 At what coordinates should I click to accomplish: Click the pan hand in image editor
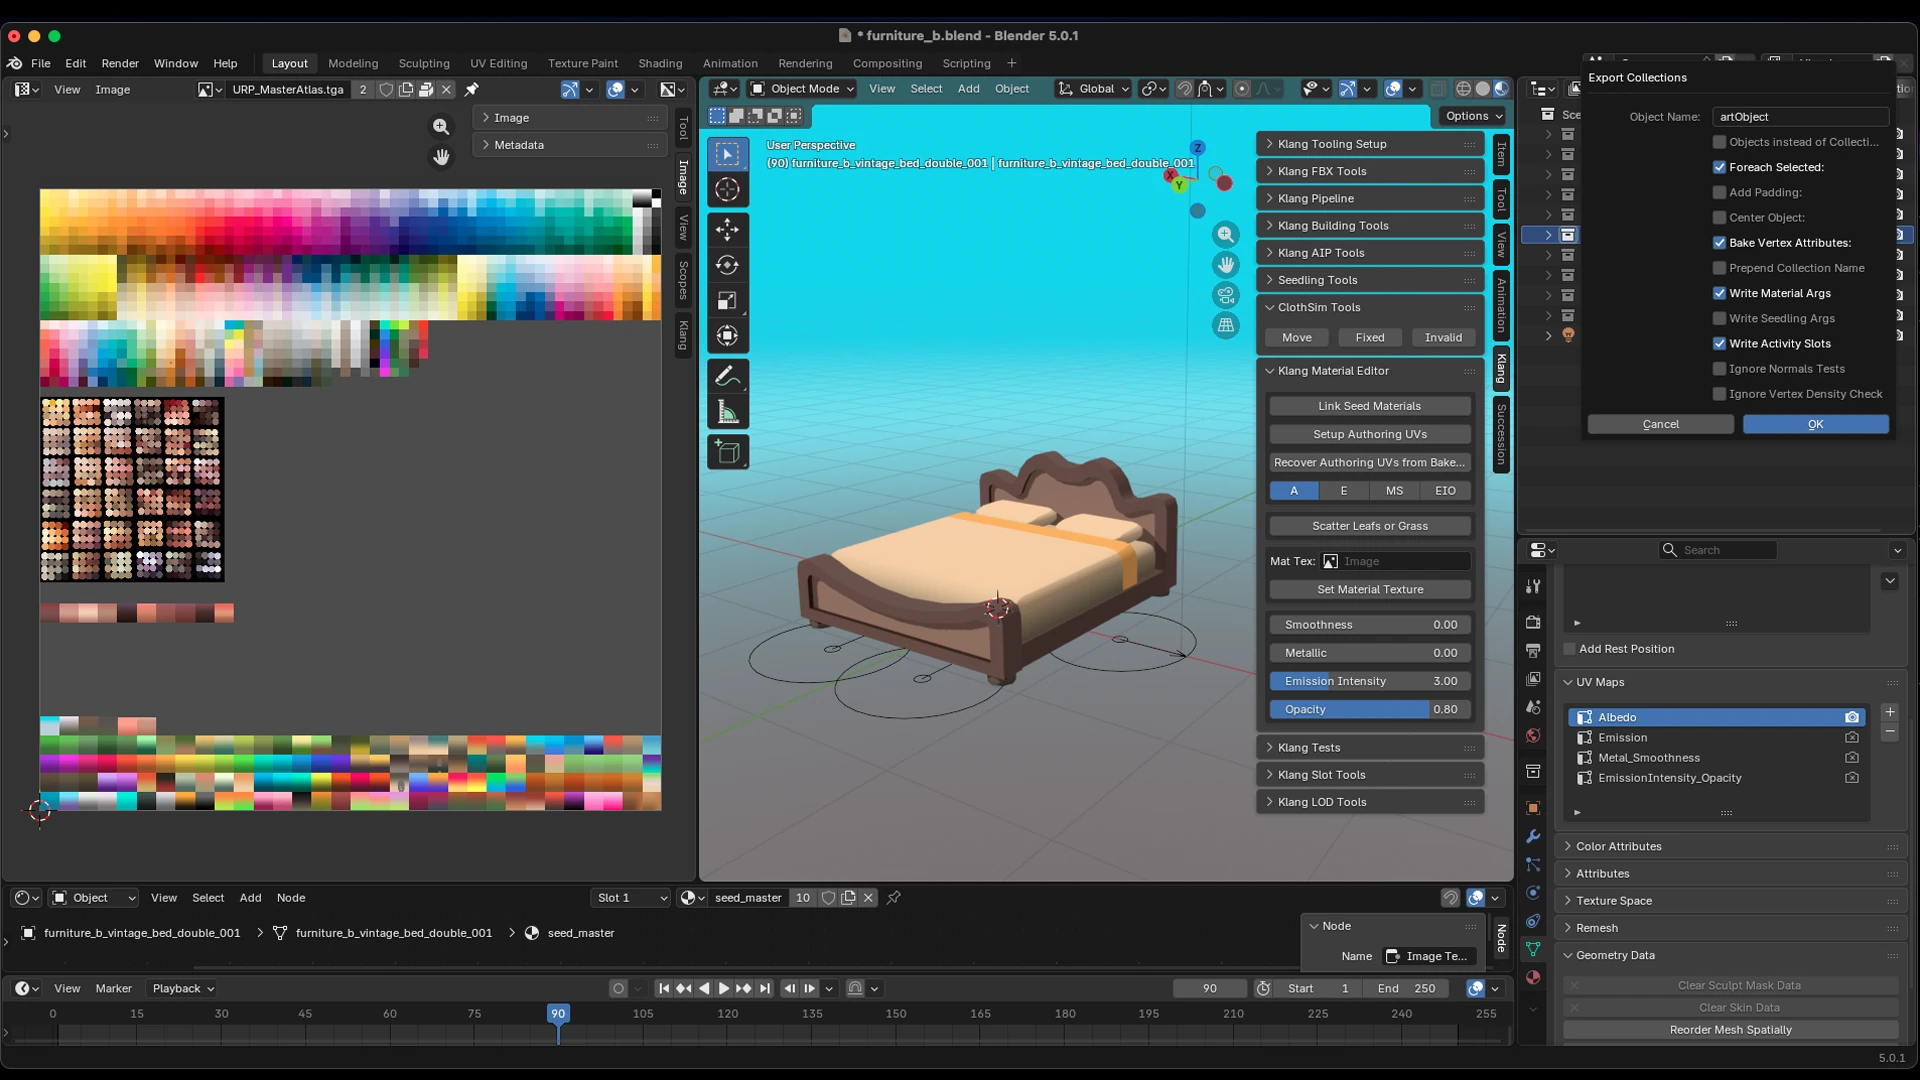pos(441,157)
